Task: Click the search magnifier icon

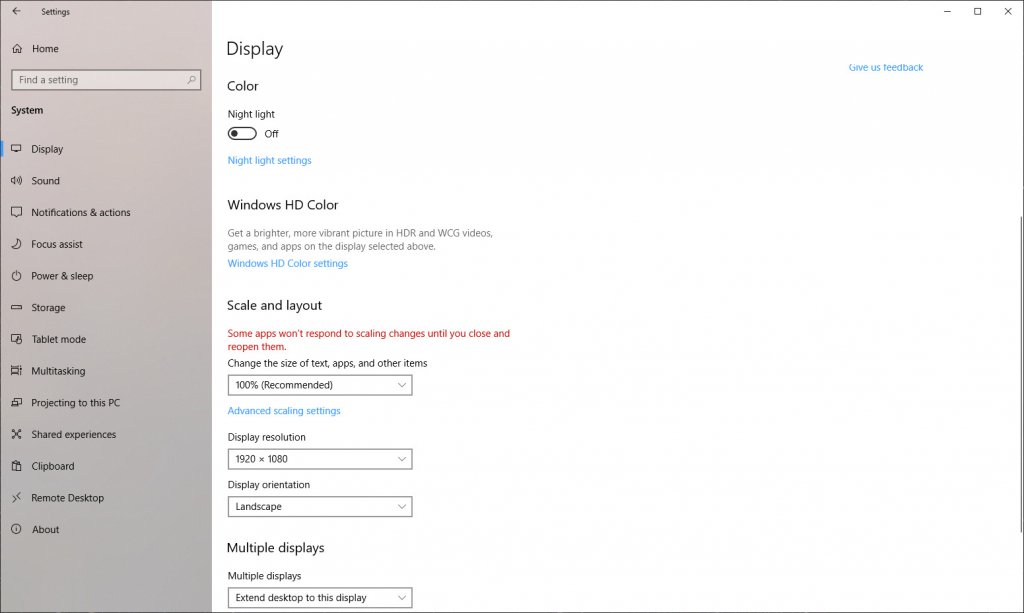Action: [x=191, y=80]
